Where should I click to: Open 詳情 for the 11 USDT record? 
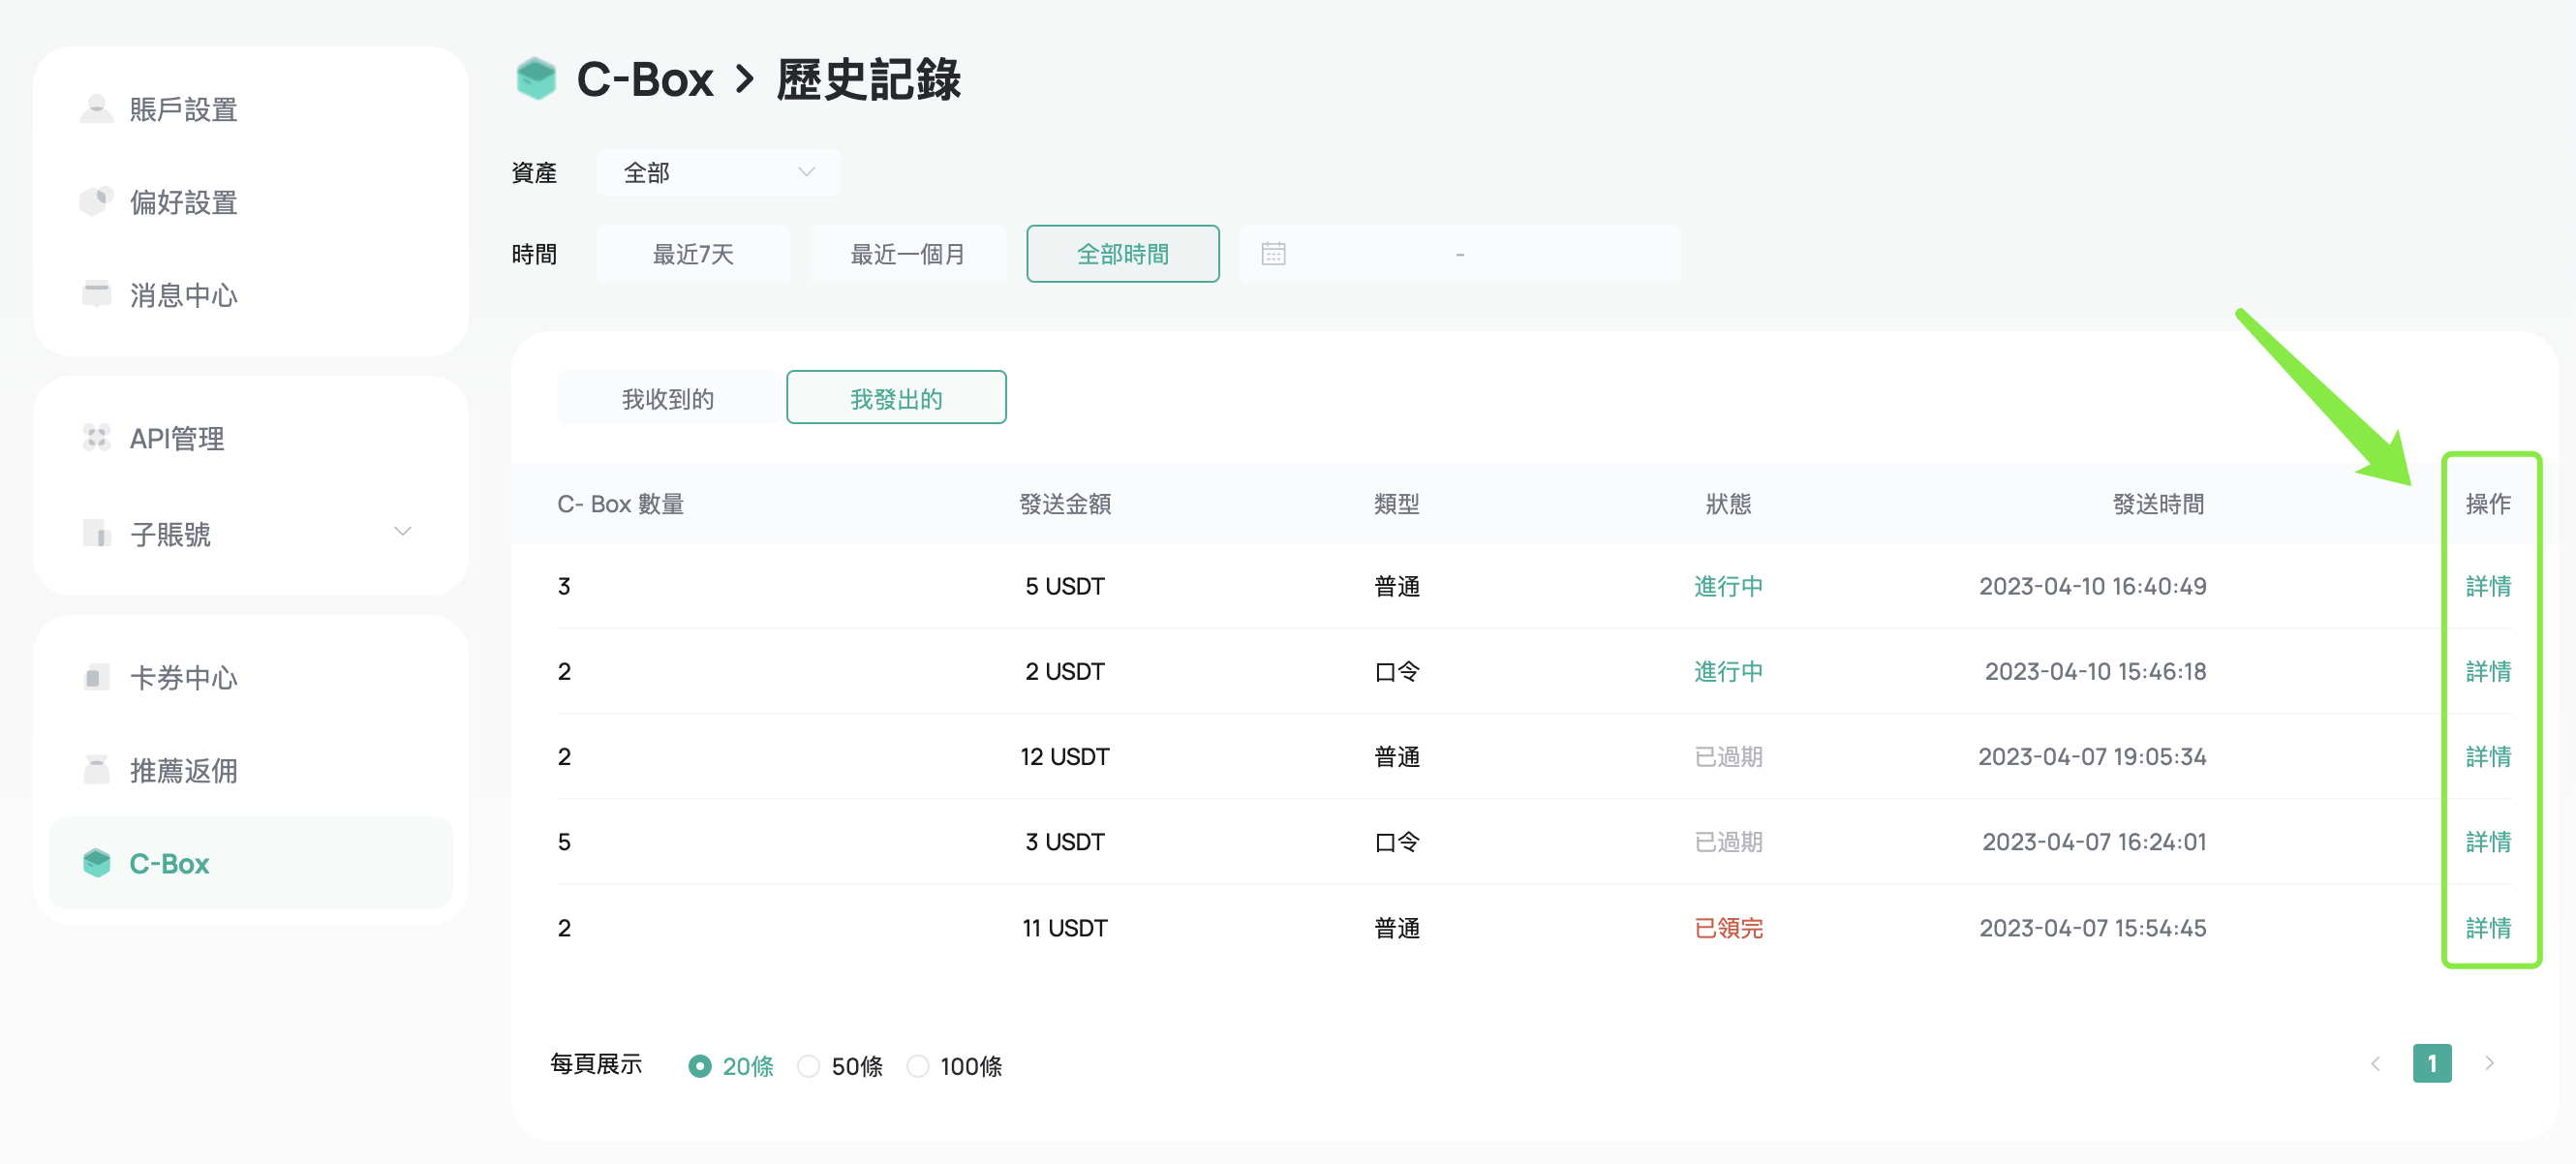(2487, 928)
